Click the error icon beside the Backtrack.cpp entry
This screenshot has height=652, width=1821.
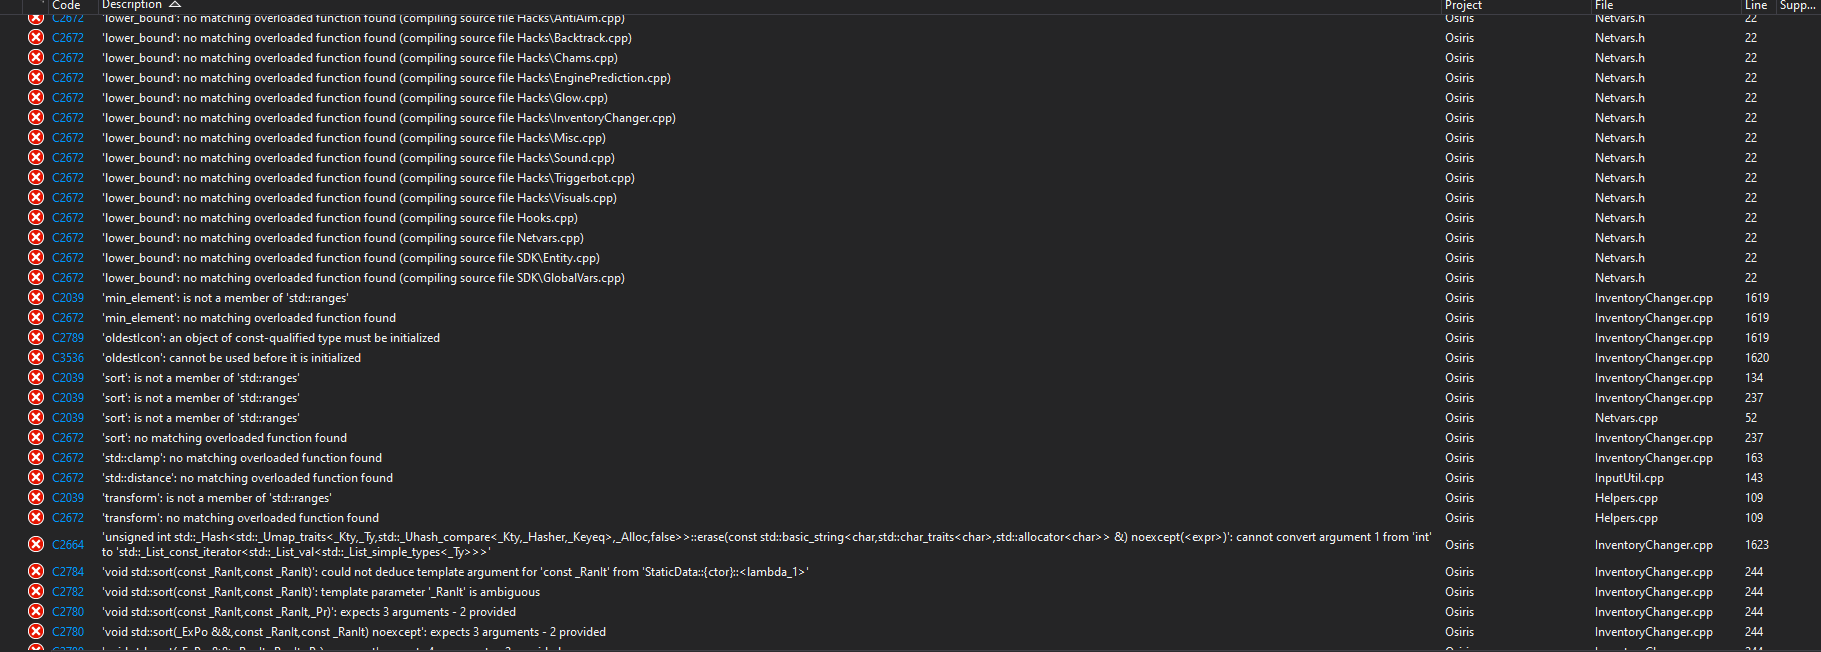tap(35, 38)
